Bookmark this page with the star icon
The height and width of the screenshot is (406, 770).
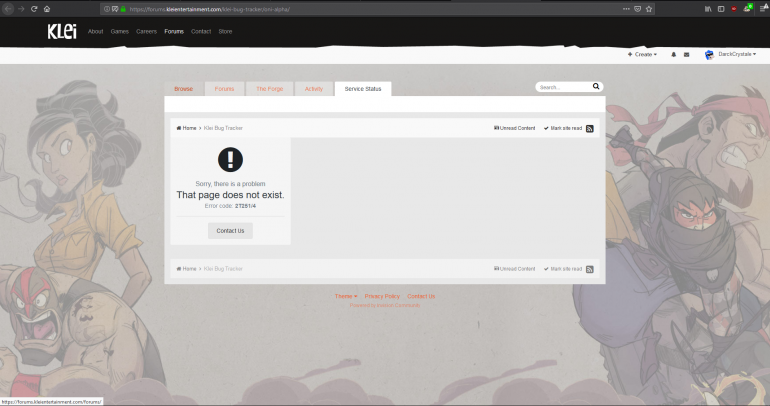pyautogui.click(x=649, y=9)
